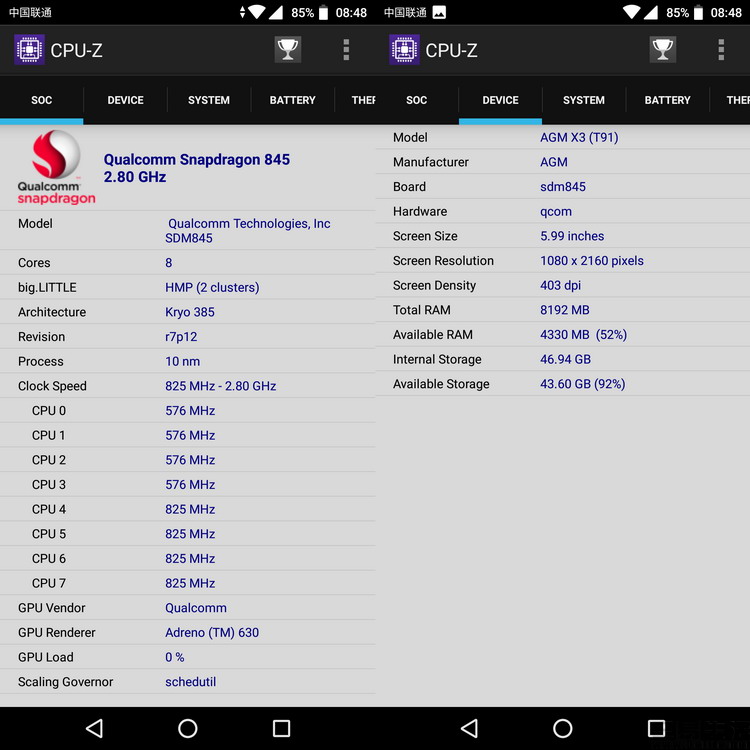Select Process value '10 nm'
The width and height of the screenshot is (750, 750).
point(183,362)
